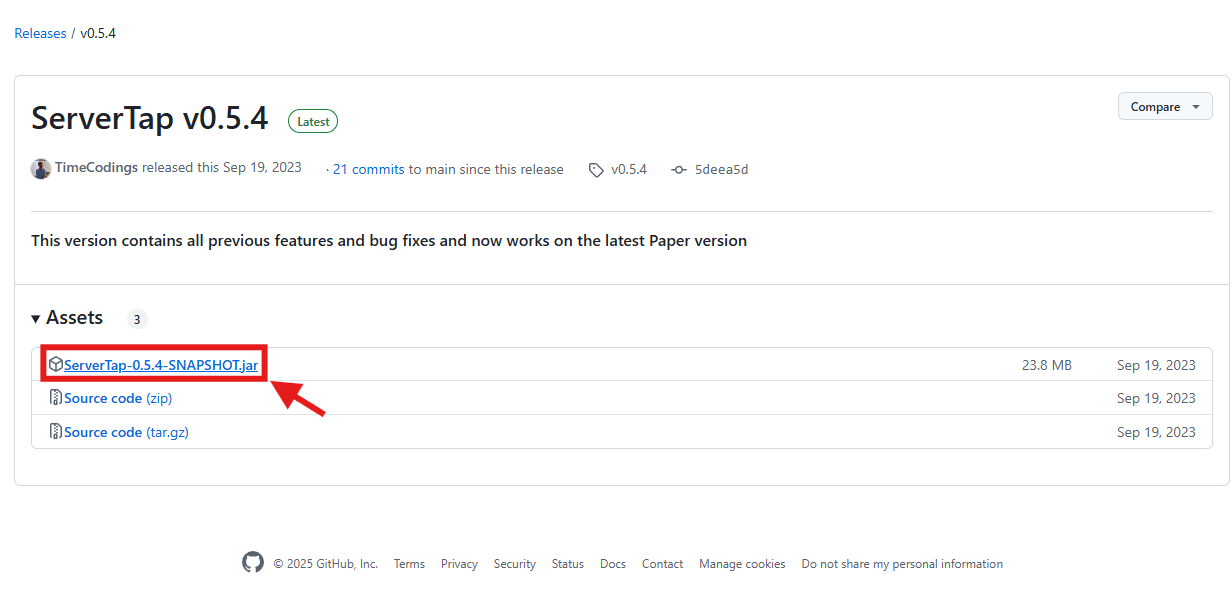The height and width of the screenshot is (610, 1232).
Task: Open the Docs footer link
Action: pyautogui.click(x=613, y=564)
